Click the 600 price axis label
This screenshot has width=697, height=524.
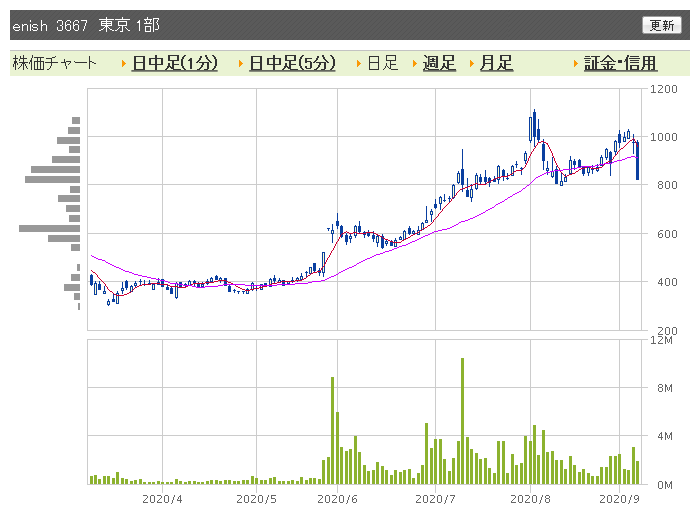click(667, 234)
